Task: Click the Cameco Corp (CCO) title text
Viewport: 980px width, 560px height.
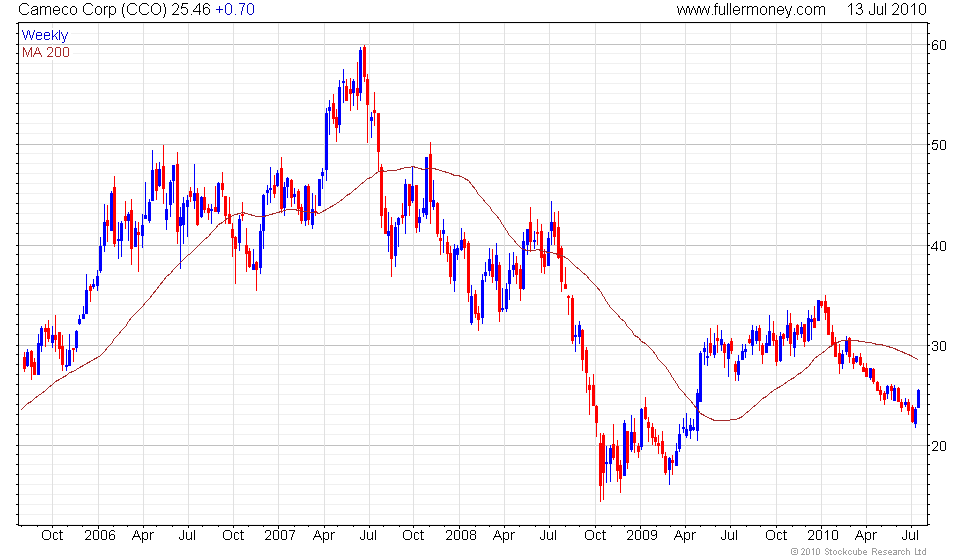Action: coord(92,9)
